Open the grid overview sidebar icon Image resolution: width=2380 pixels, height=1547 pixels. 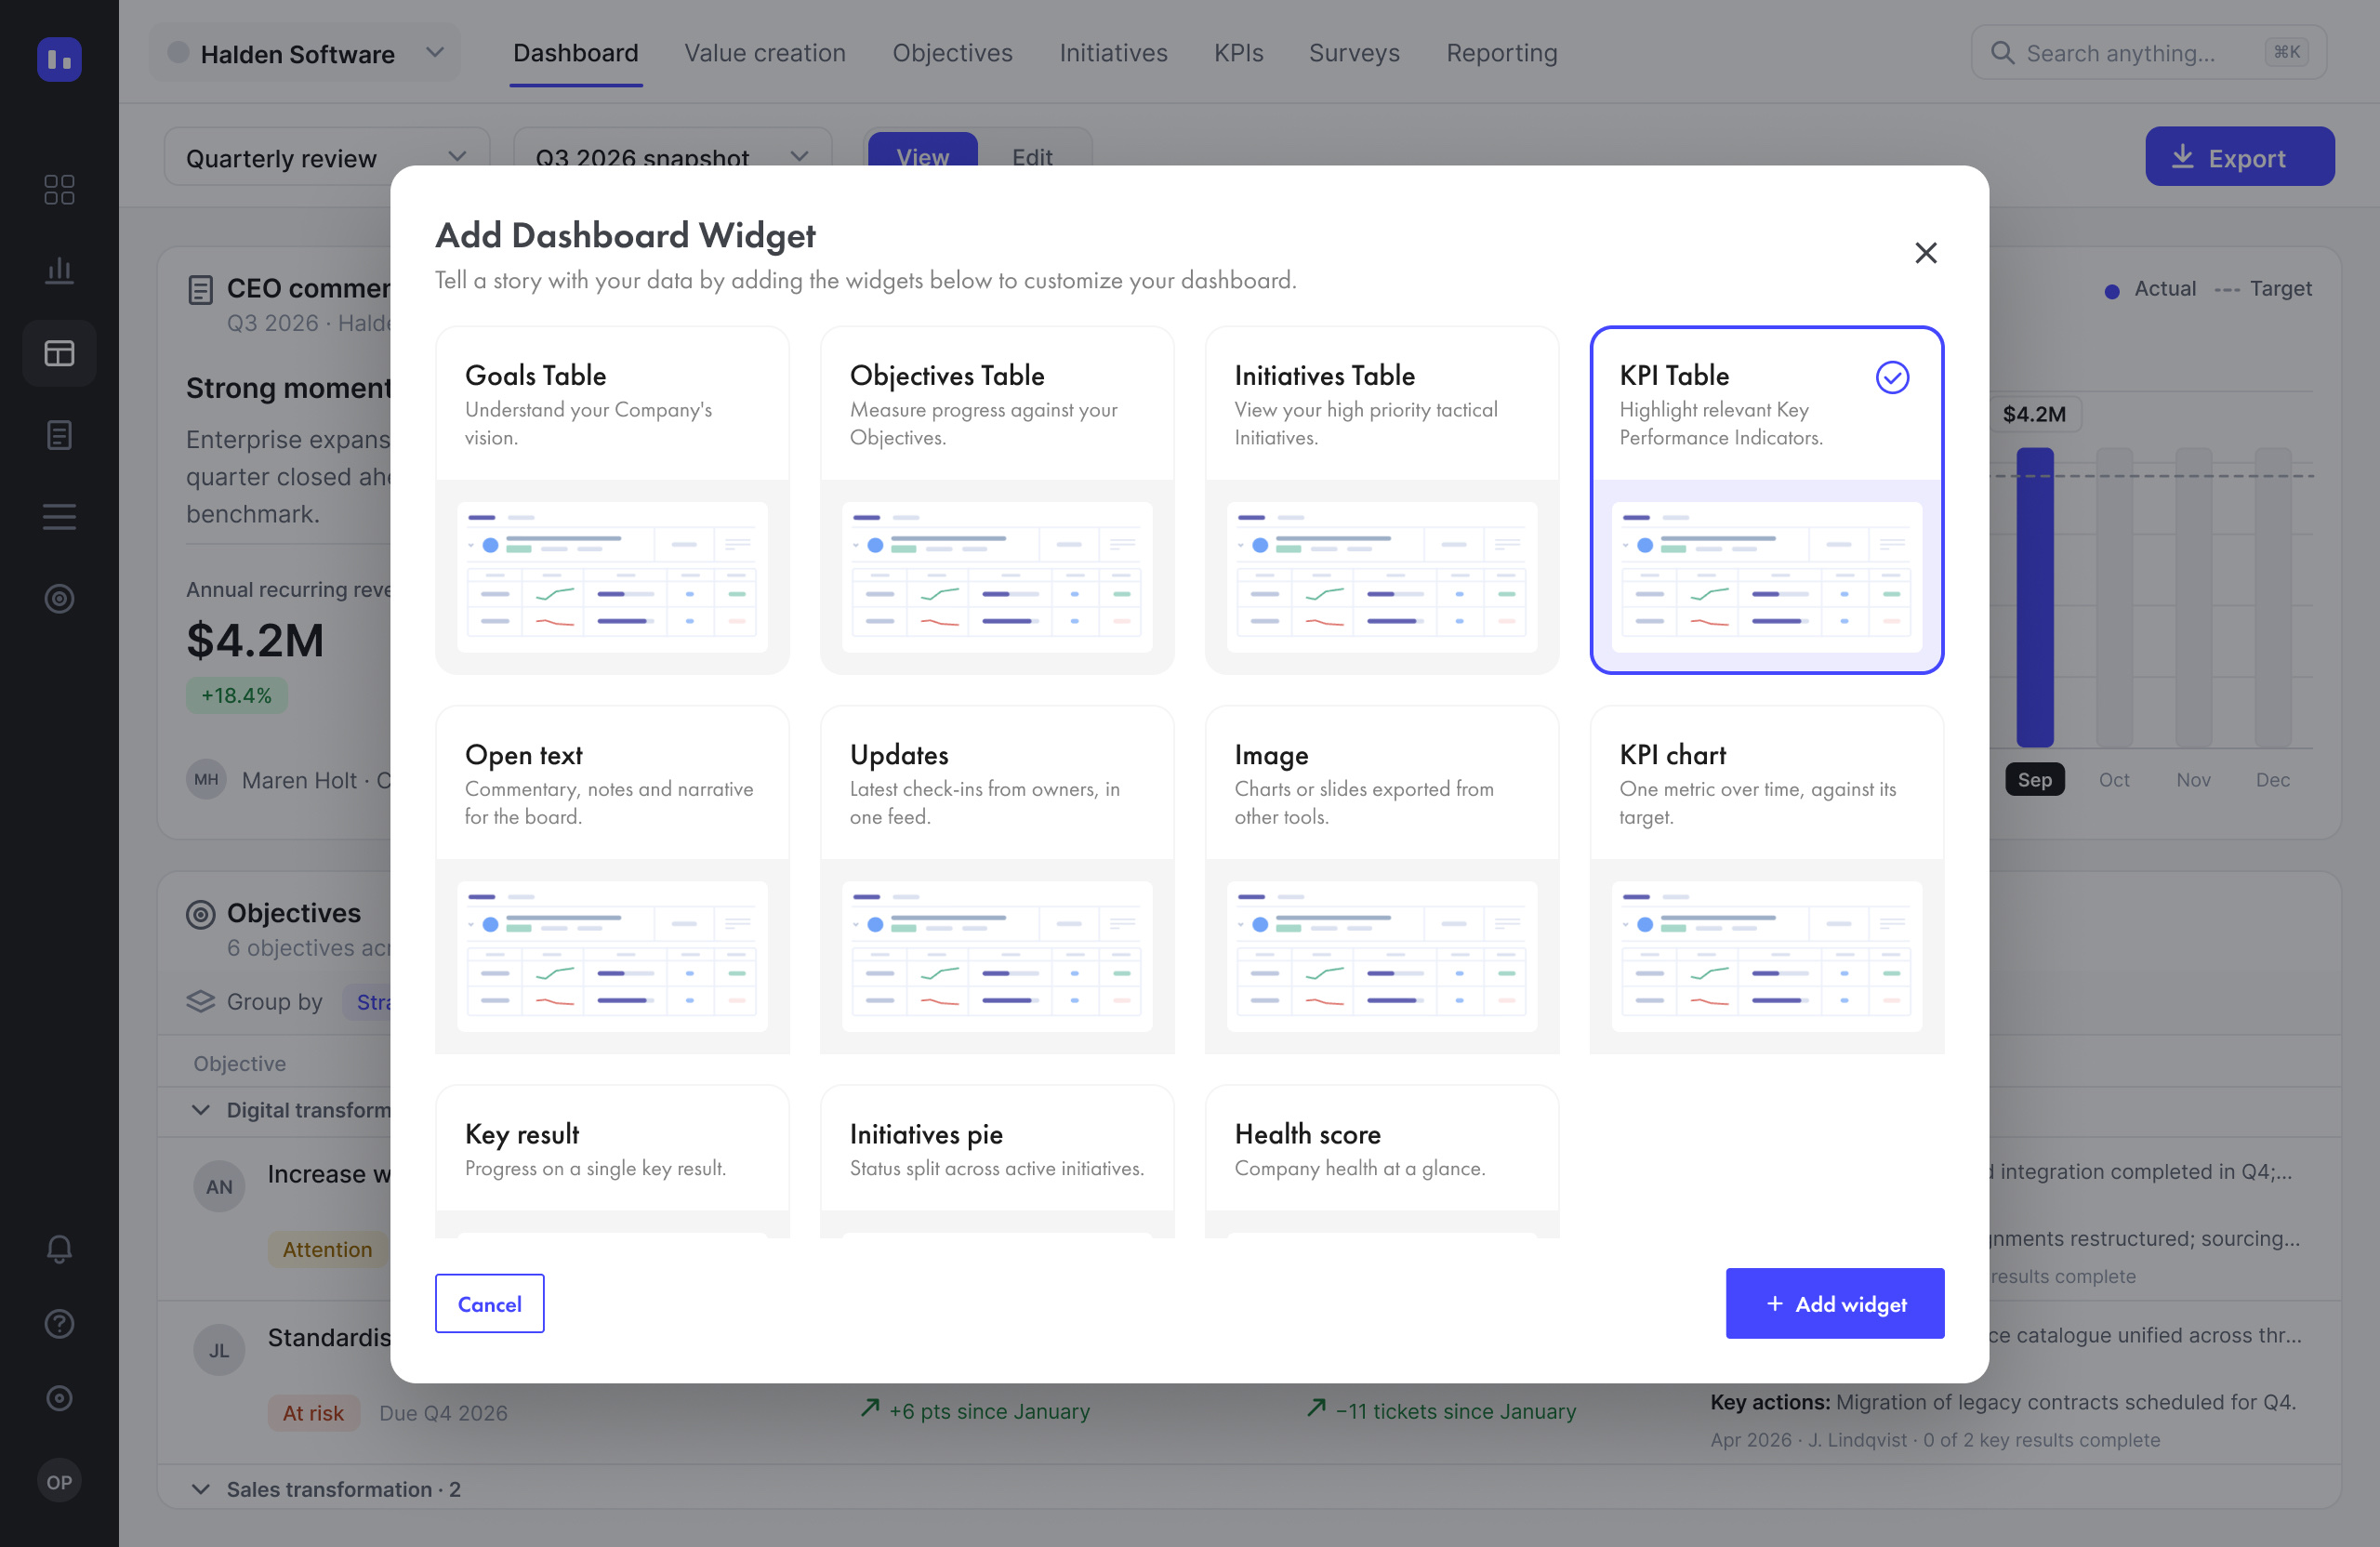pyautogui.click(x=59, y=189)
